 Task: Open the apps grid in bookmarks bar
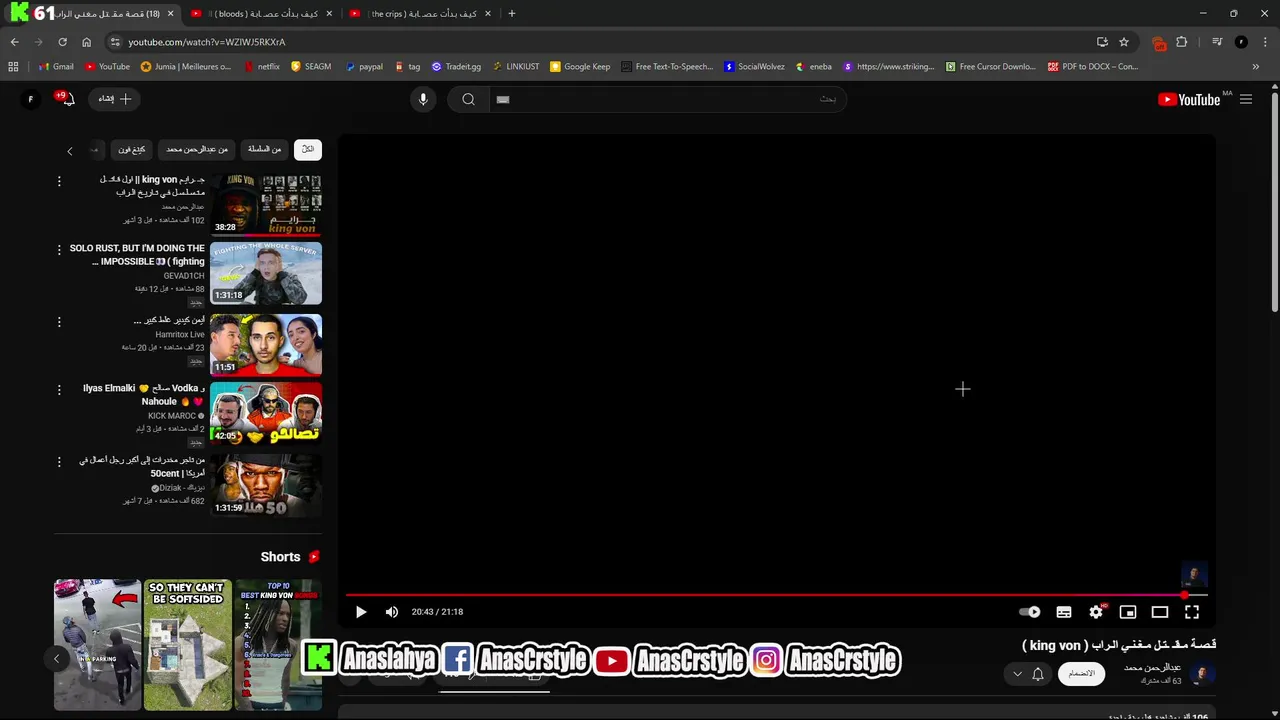(x=13, y=67)
